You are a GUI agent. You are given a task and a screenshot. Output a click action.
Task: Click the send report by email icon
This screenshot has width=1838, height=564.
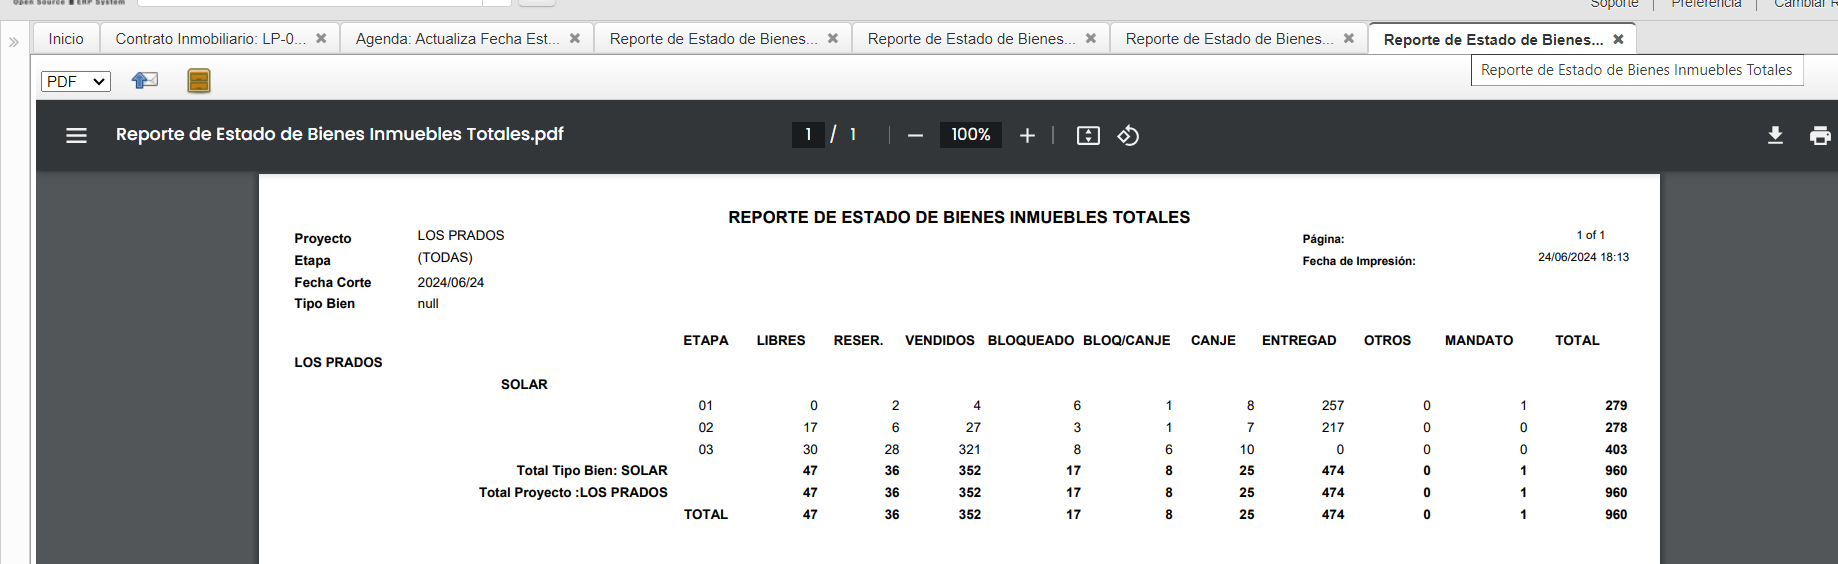[145, 81]
